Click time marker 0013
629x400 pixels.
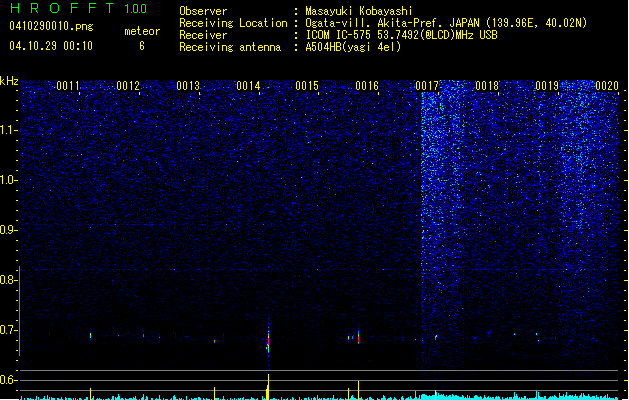point(188,86)
